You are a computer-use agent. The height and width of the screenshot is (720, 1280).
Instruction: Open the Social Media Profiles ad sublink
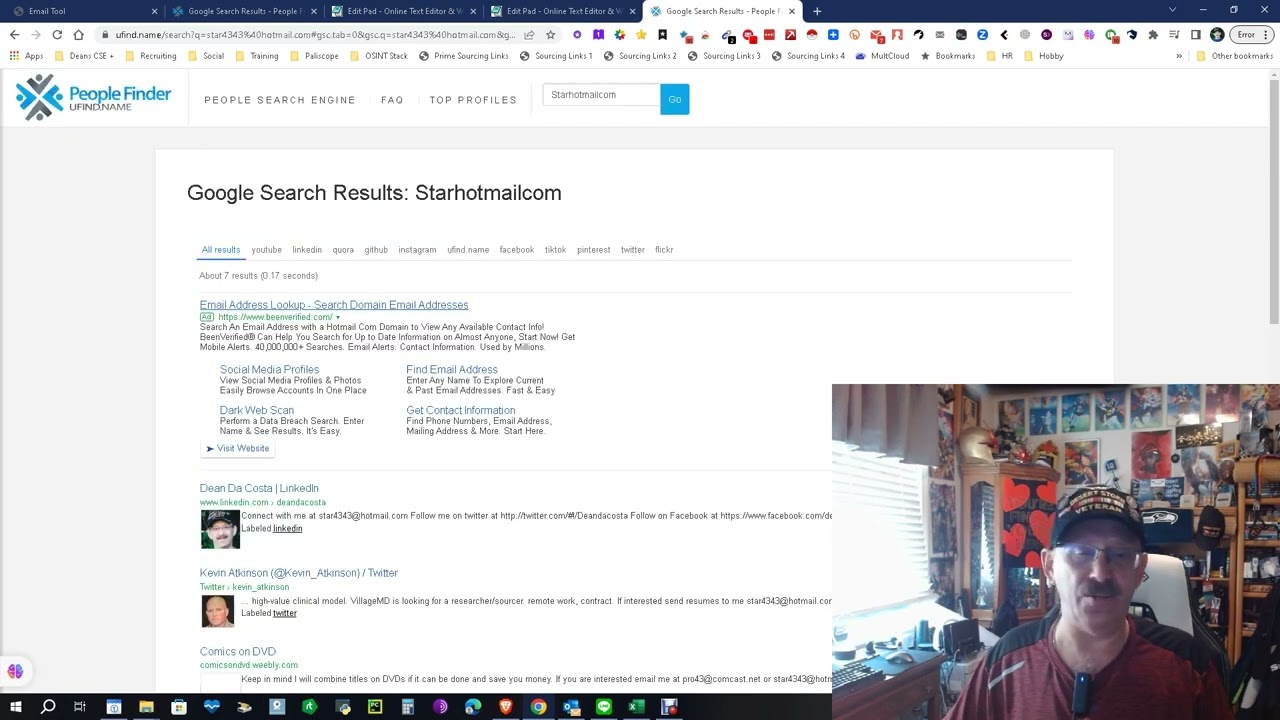pyautogui.click(x=269, y=370)
